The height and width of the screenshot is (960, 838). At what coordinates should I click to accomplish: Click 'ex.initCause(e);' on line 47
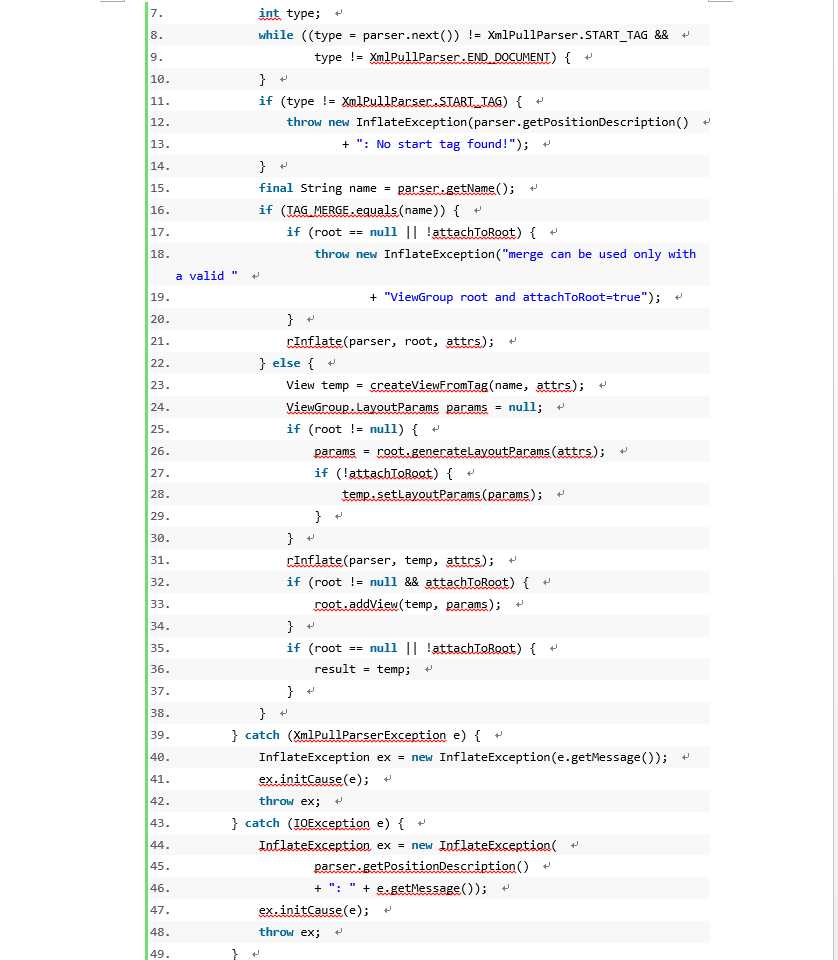pyautogui.click(x=313, y=910)
